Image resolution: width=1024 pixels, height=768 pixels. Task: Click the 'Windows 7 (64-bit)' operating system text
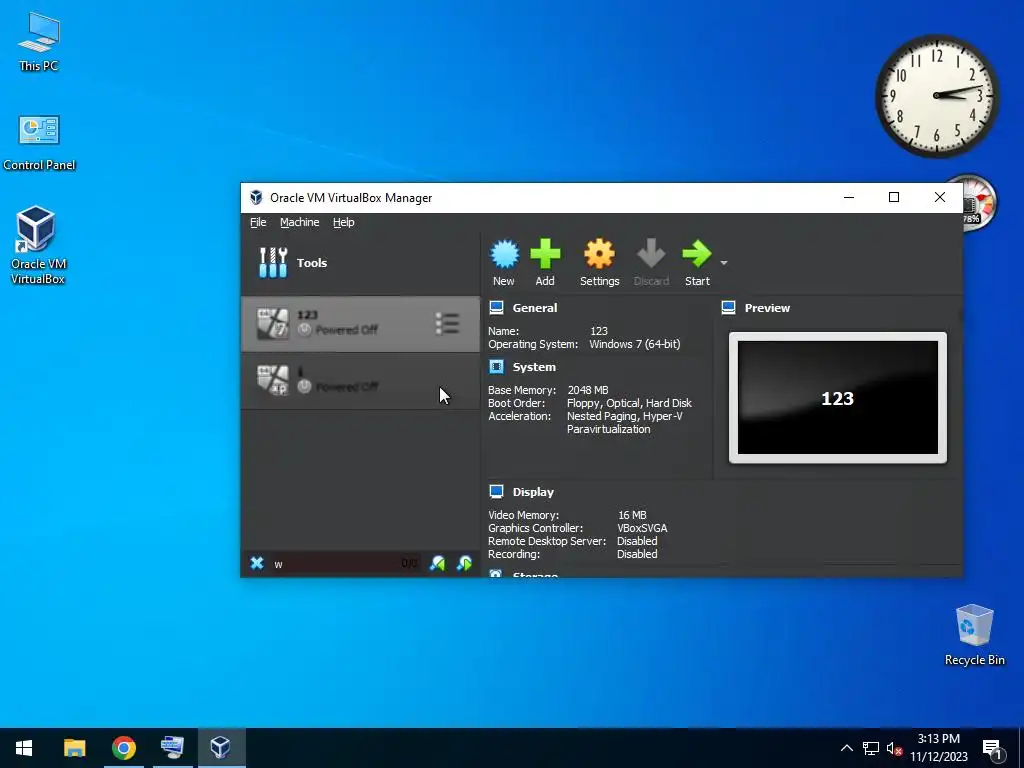coord(635,344)
